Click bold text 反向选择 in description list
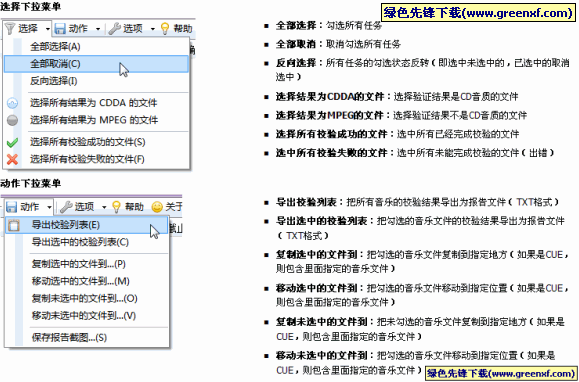 pos(296,63)
